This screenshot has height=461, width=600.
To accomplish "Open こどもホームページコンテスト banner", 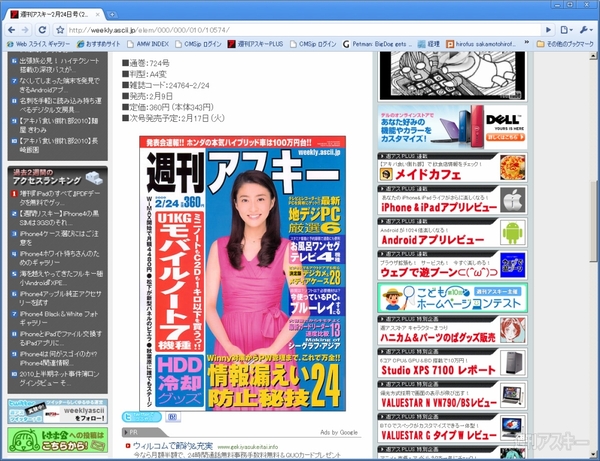I will pos(452,297).
